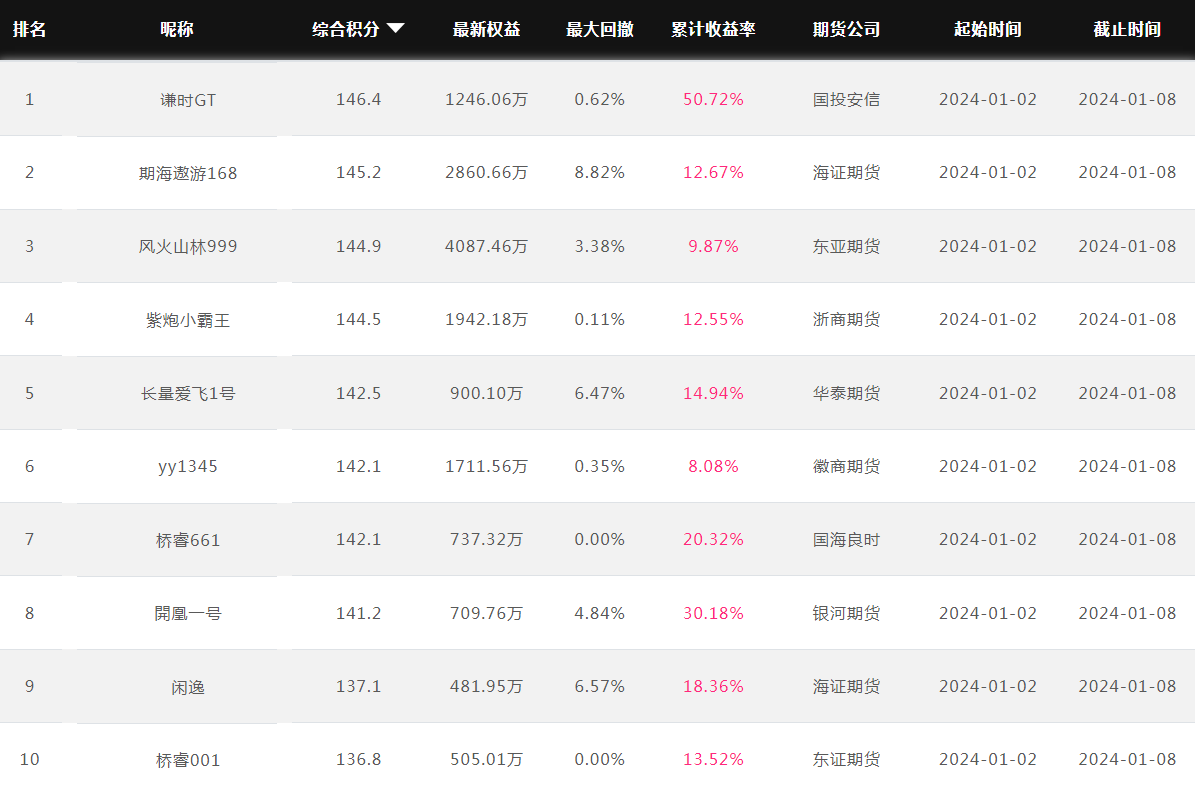
Task: Select nickname 紫炮小霸王
Action: click(x=188, y=320)
